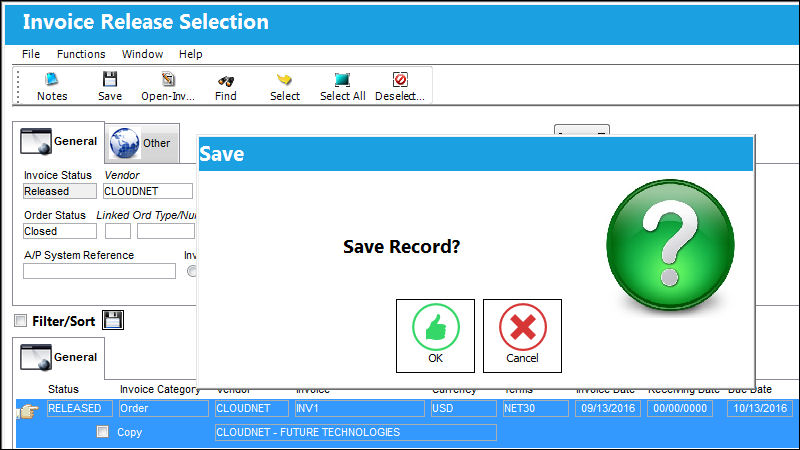The height and width of the screenshot is (450, 800).
Task: Switch to the Other tab
Action: (x=142, y=143)
